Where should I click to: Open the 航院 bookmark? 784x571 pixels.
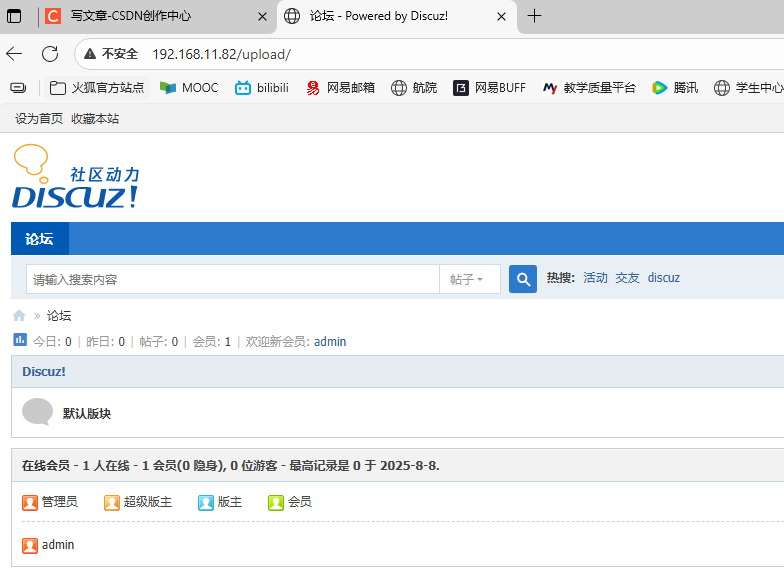coord(414,88)
